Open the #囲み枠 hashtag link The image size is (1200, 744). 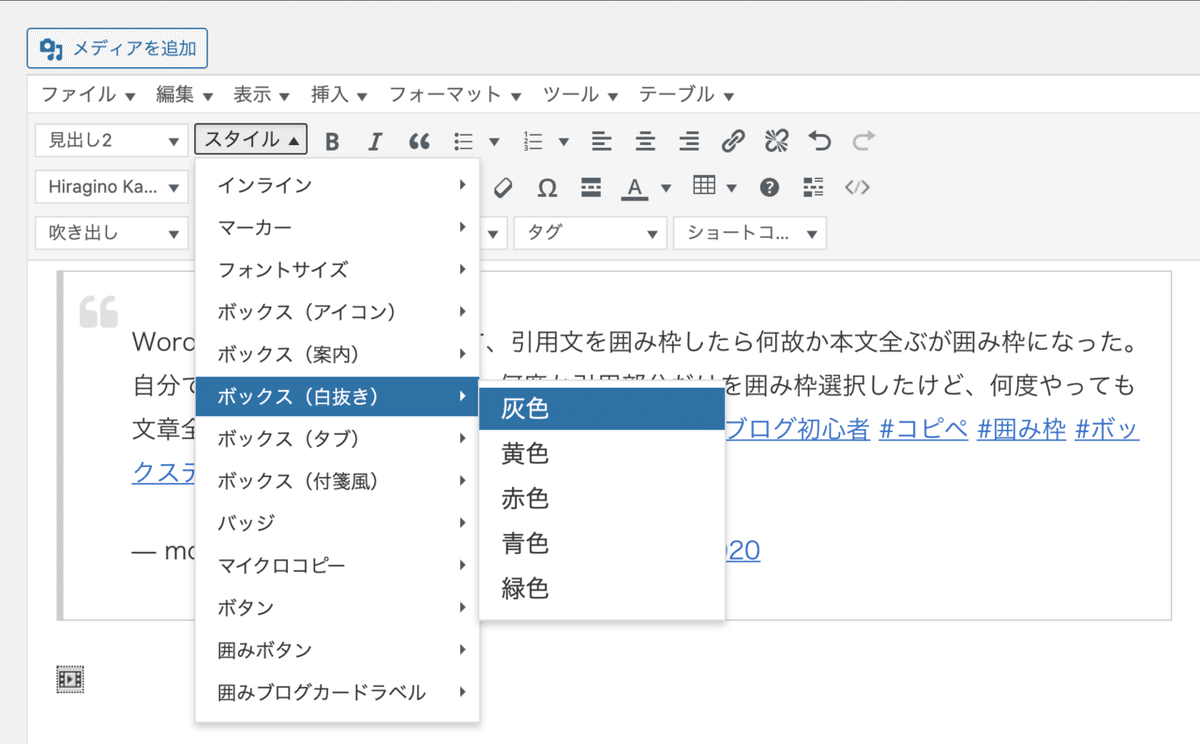coord(1020,428)
